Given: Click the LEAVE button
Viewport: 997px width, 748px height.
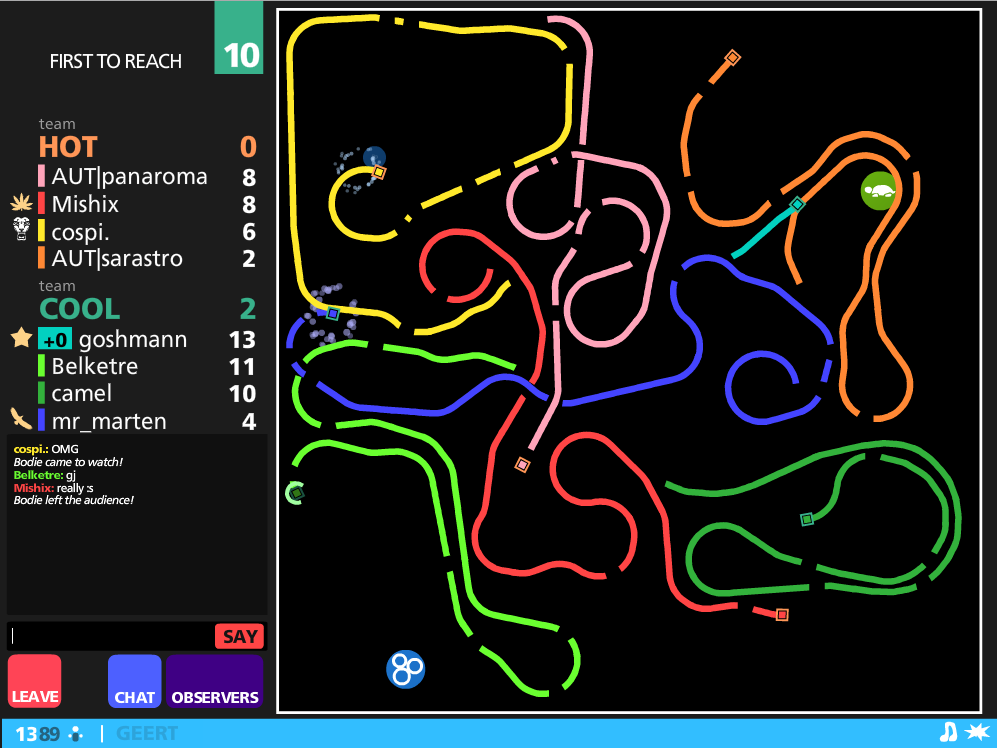Looking at the screenshot, I should point(34,681).
